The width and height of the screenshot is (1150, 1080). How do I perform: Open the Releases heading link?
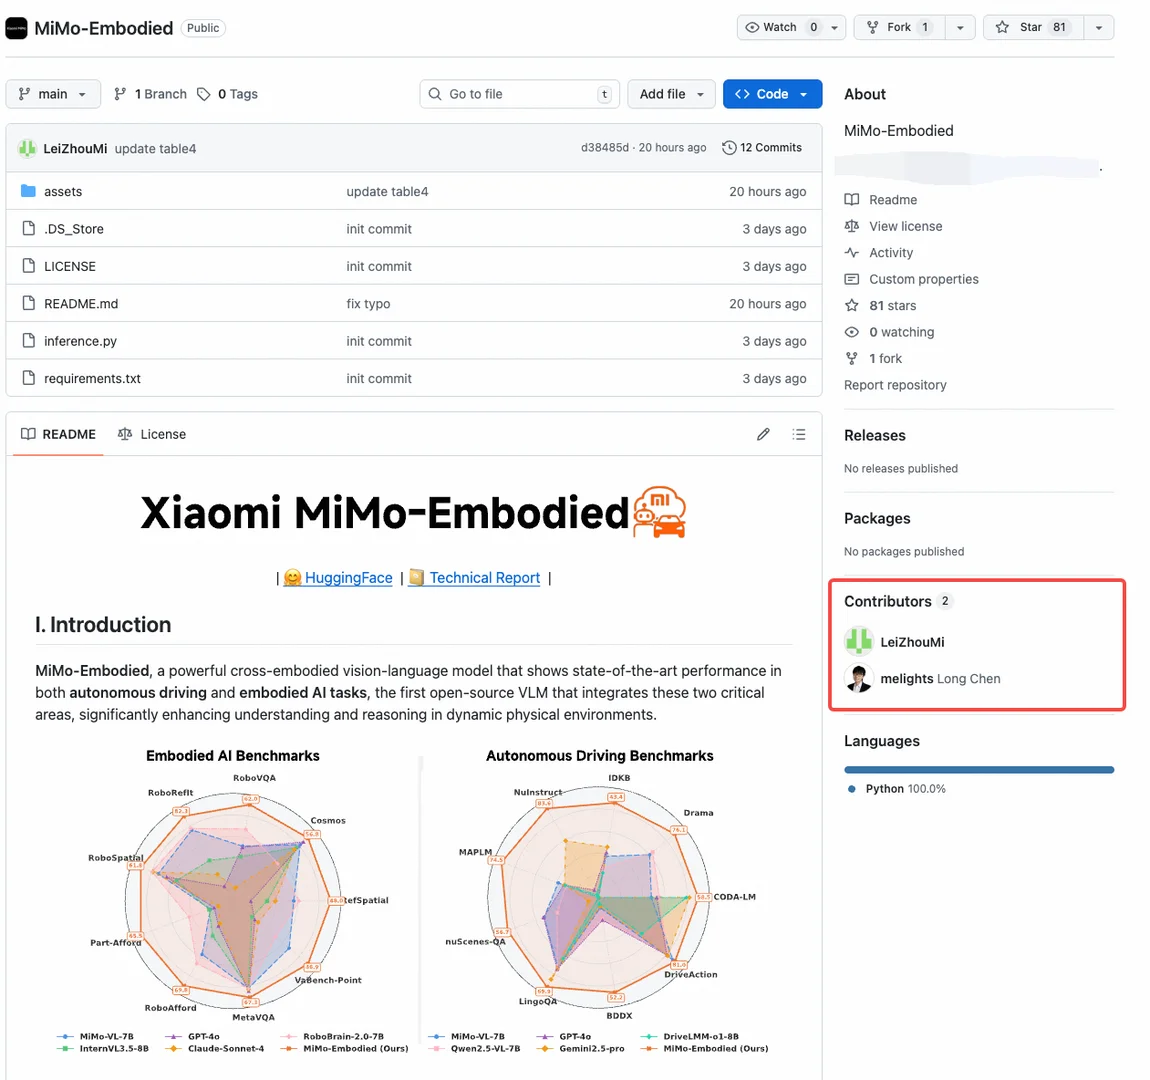[874, 436]
